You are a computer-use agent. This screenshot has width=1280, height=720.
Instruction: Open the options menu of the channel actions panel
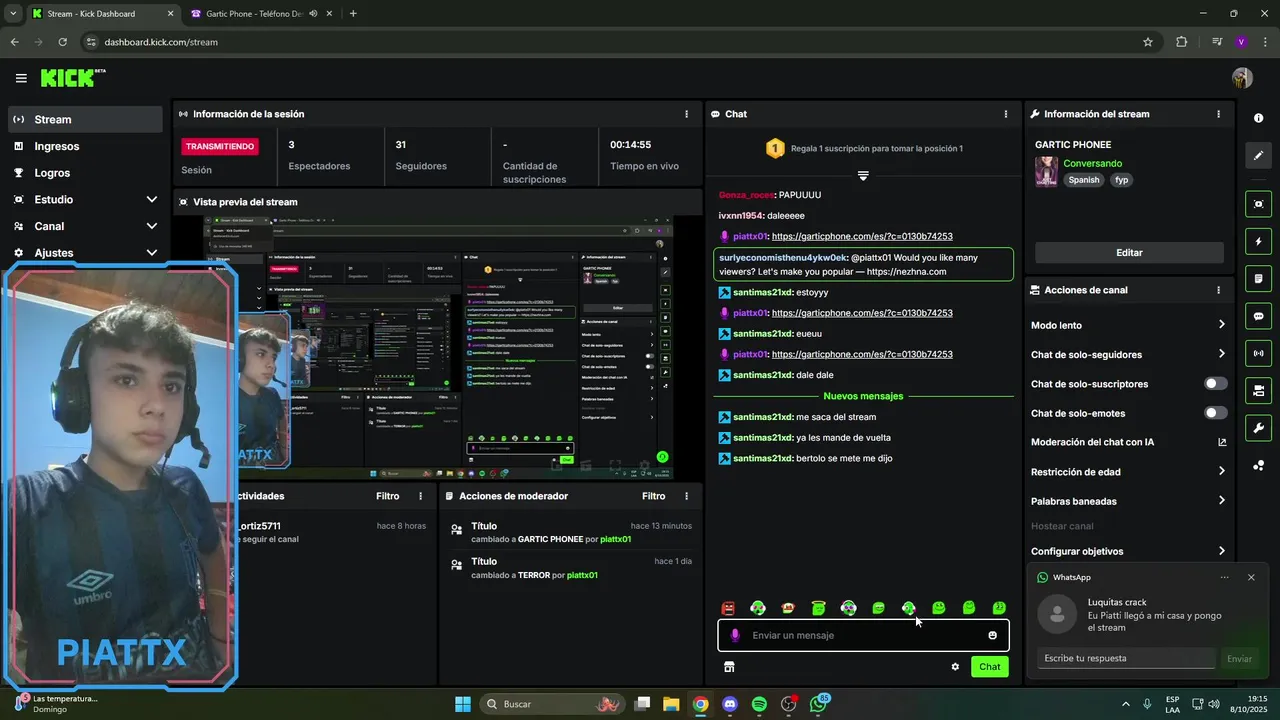pos(1218,290)
